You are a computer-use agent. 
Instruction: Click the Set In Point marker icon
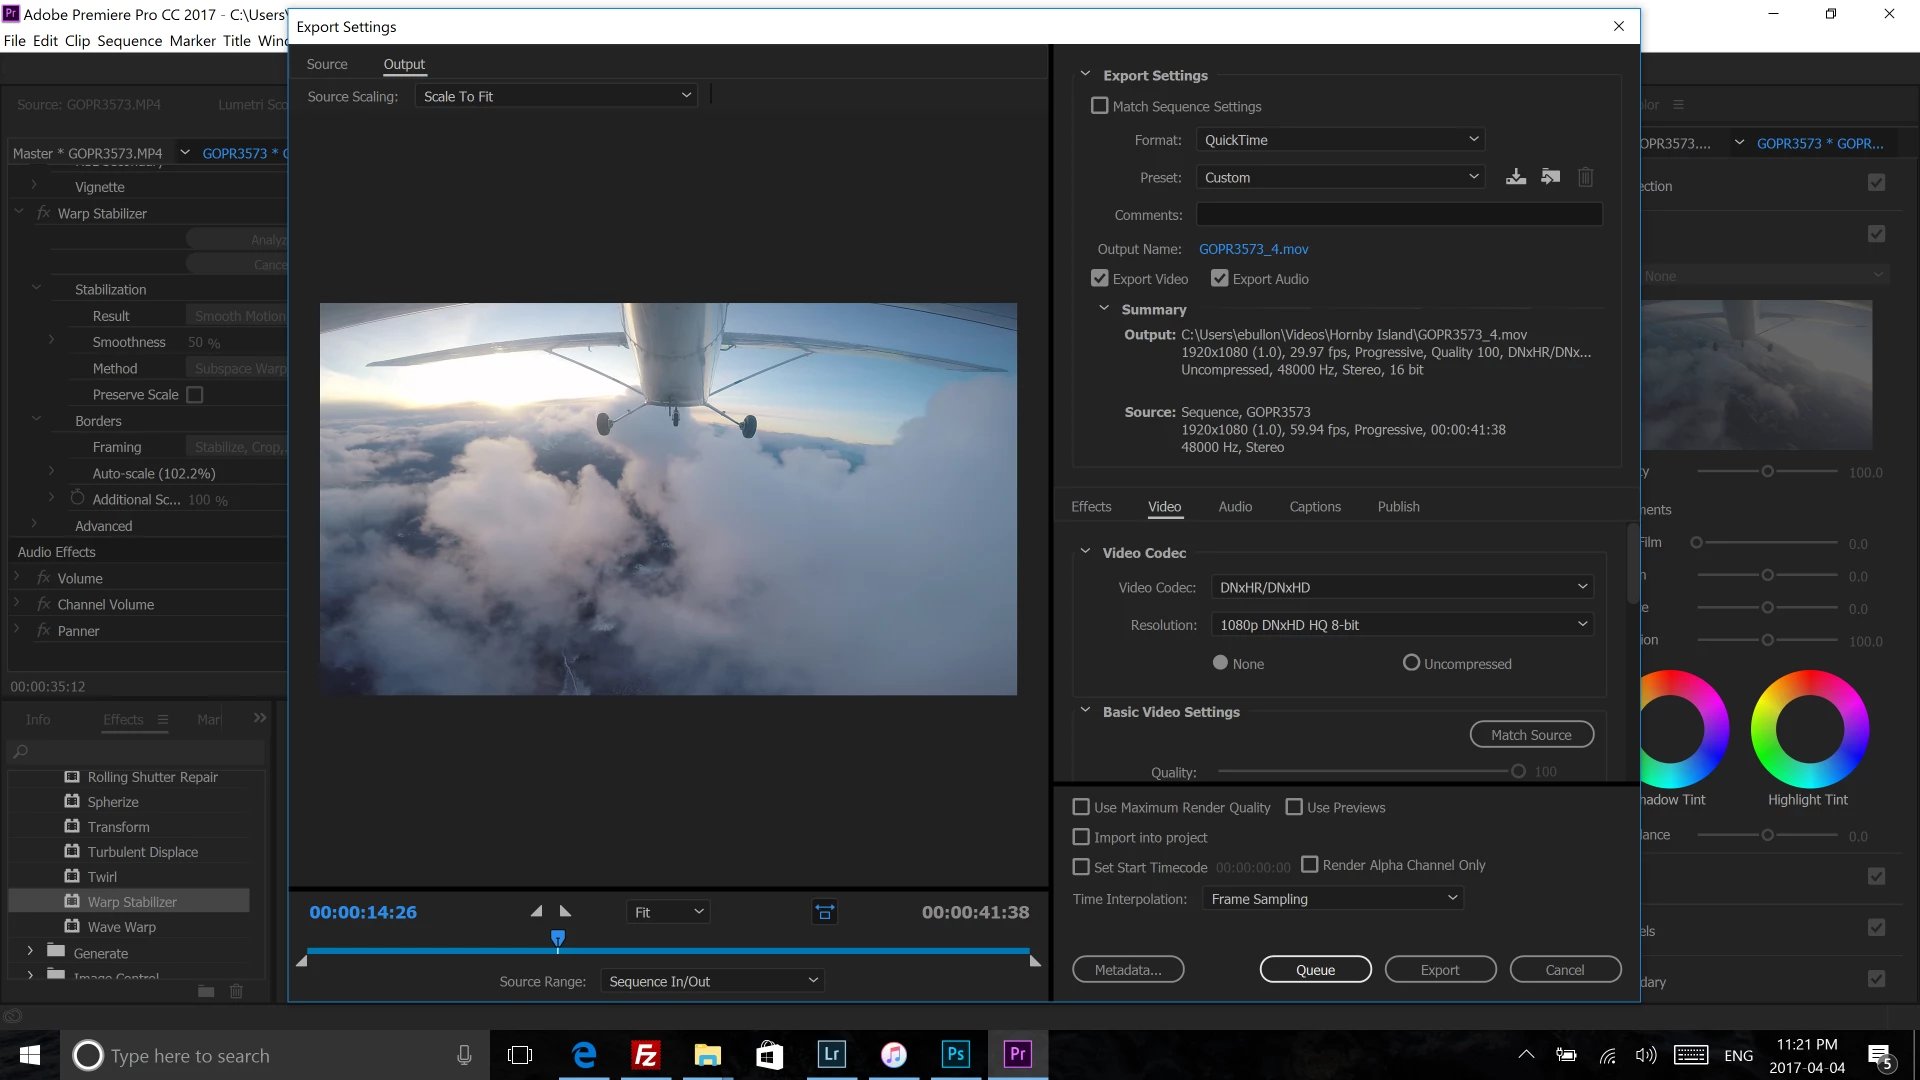click(x=536, y=911)
